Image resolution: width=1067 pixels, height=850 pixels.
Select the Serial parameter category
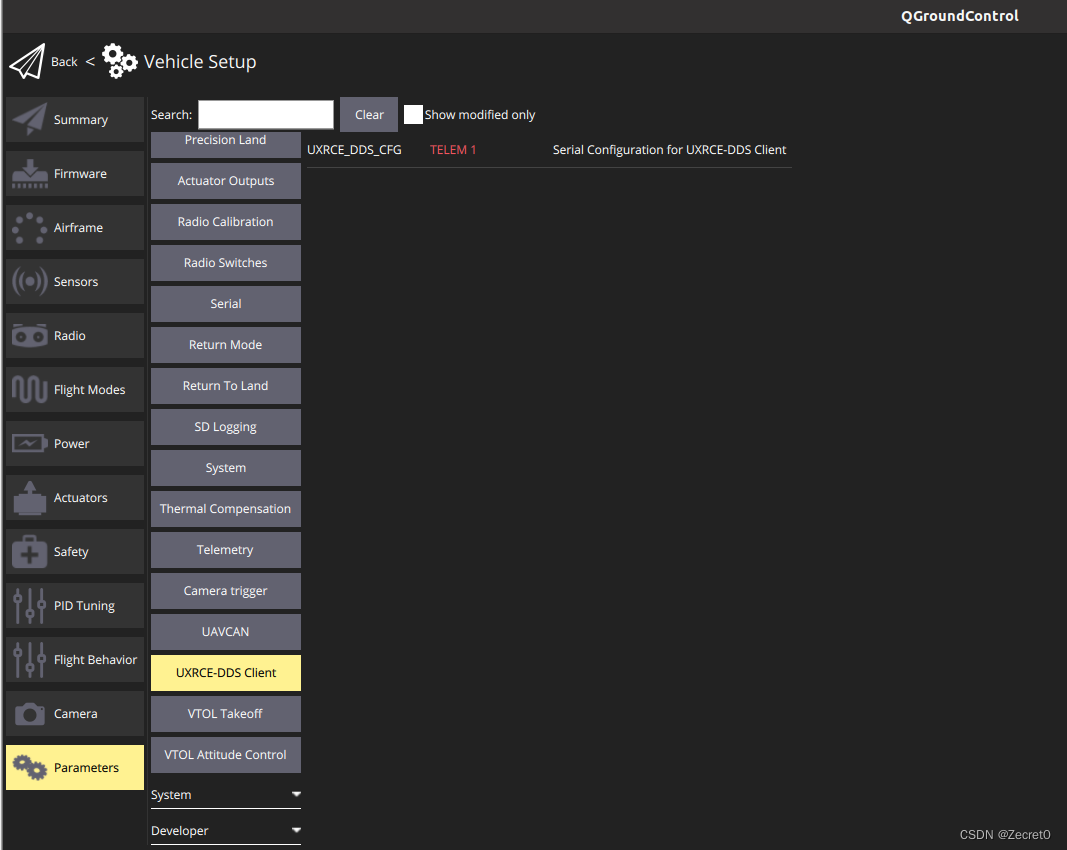(x=225, y=304)
